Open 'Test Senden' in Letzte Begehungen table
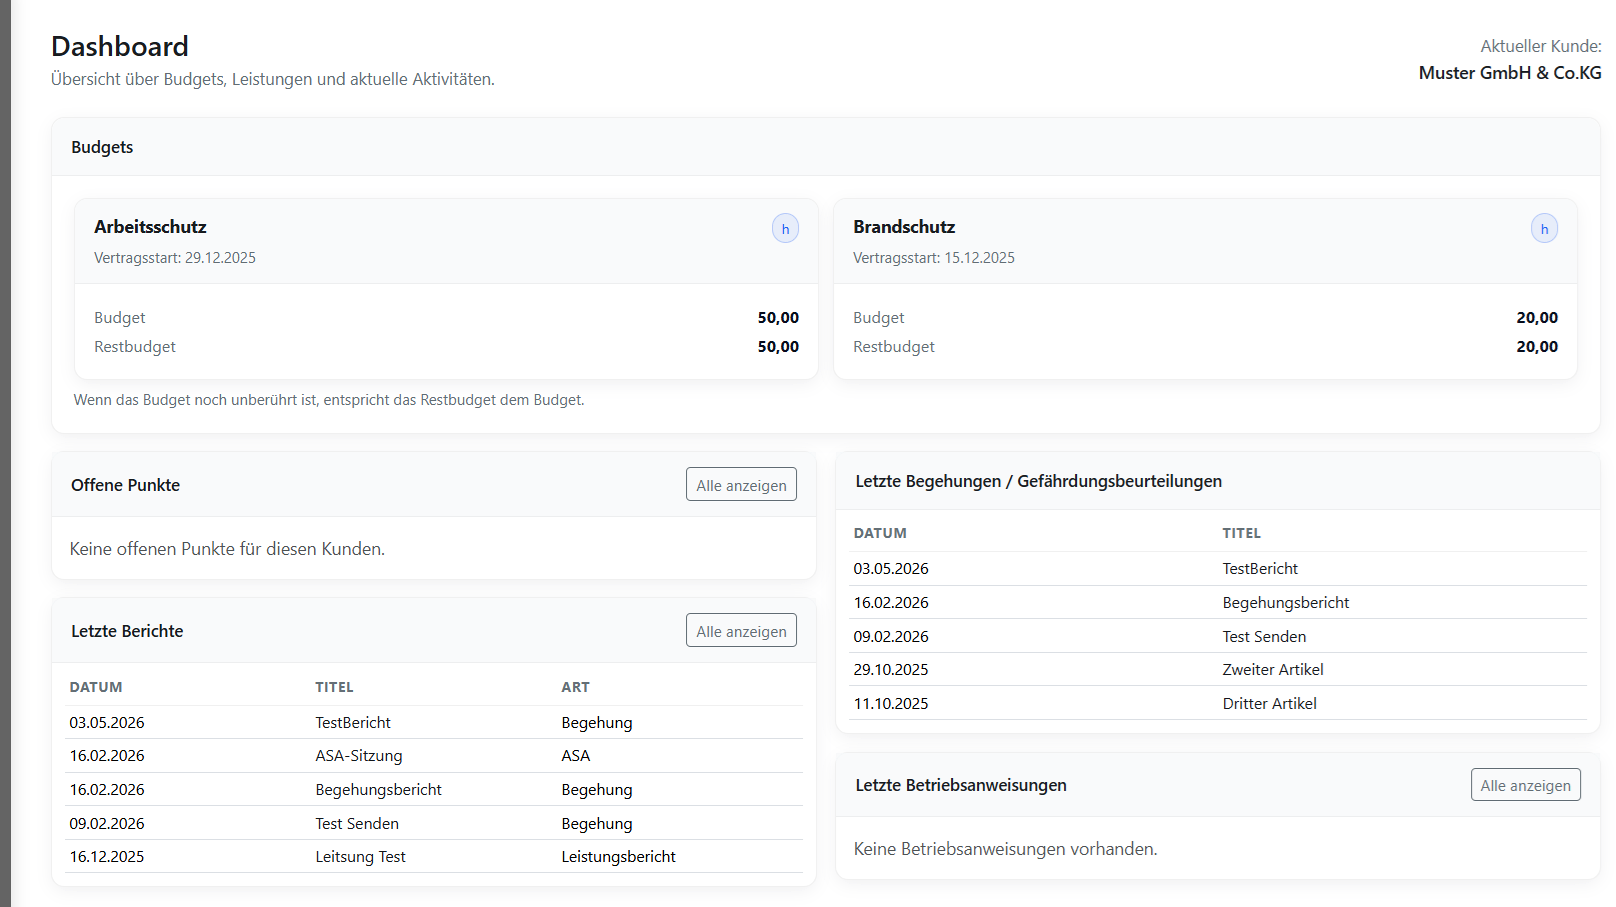Image resolution: width=1616 pixels, height=907 pixels. coord(1218,636)
